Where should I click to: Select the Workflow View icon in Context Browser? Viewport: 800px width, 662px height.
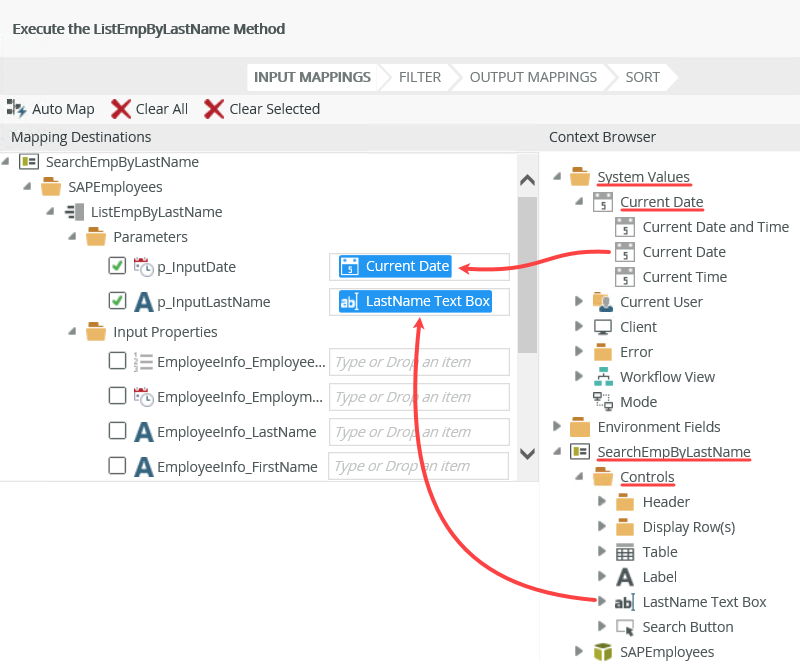(x=603, y=377)
